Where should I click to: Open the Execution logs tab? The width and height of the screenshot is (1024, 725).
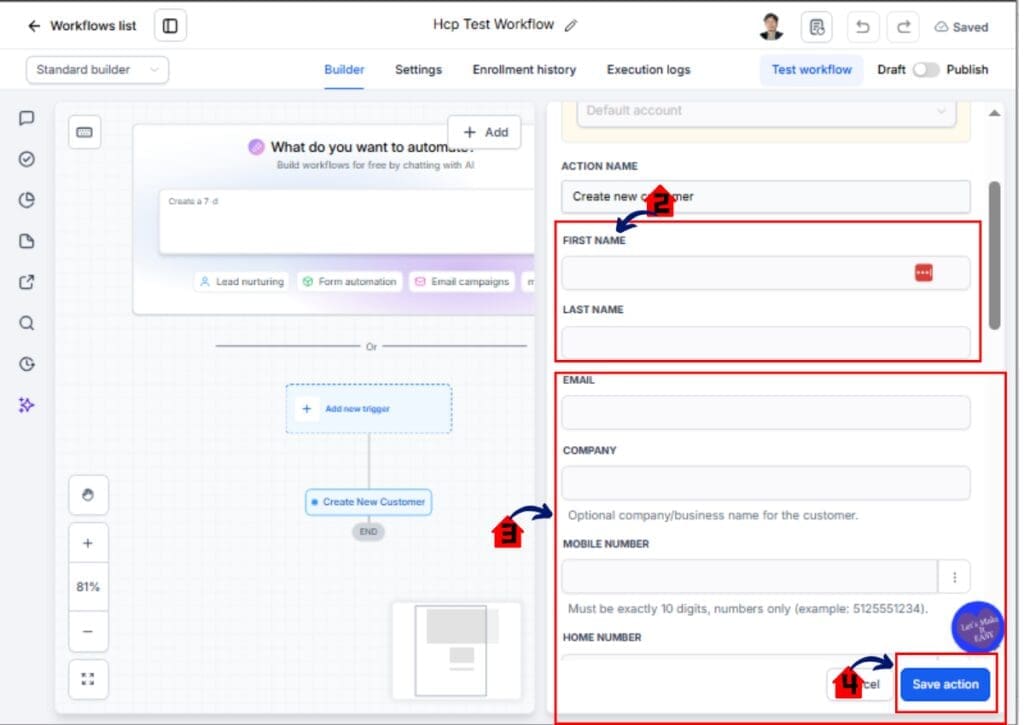tap(648, 69)
